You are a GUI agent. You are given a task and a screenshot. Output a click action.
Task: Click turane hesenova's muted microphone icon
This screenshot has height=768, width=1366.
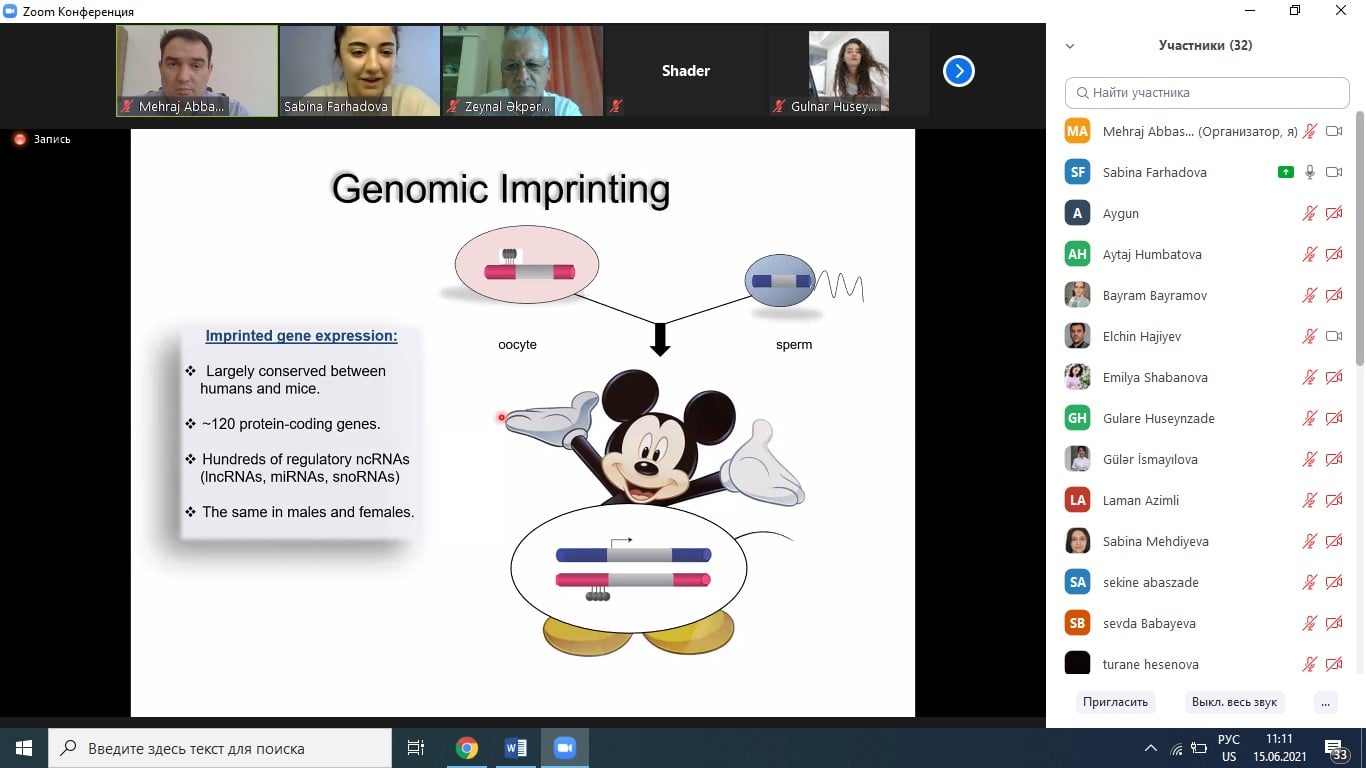click(x=1310, y=664)
